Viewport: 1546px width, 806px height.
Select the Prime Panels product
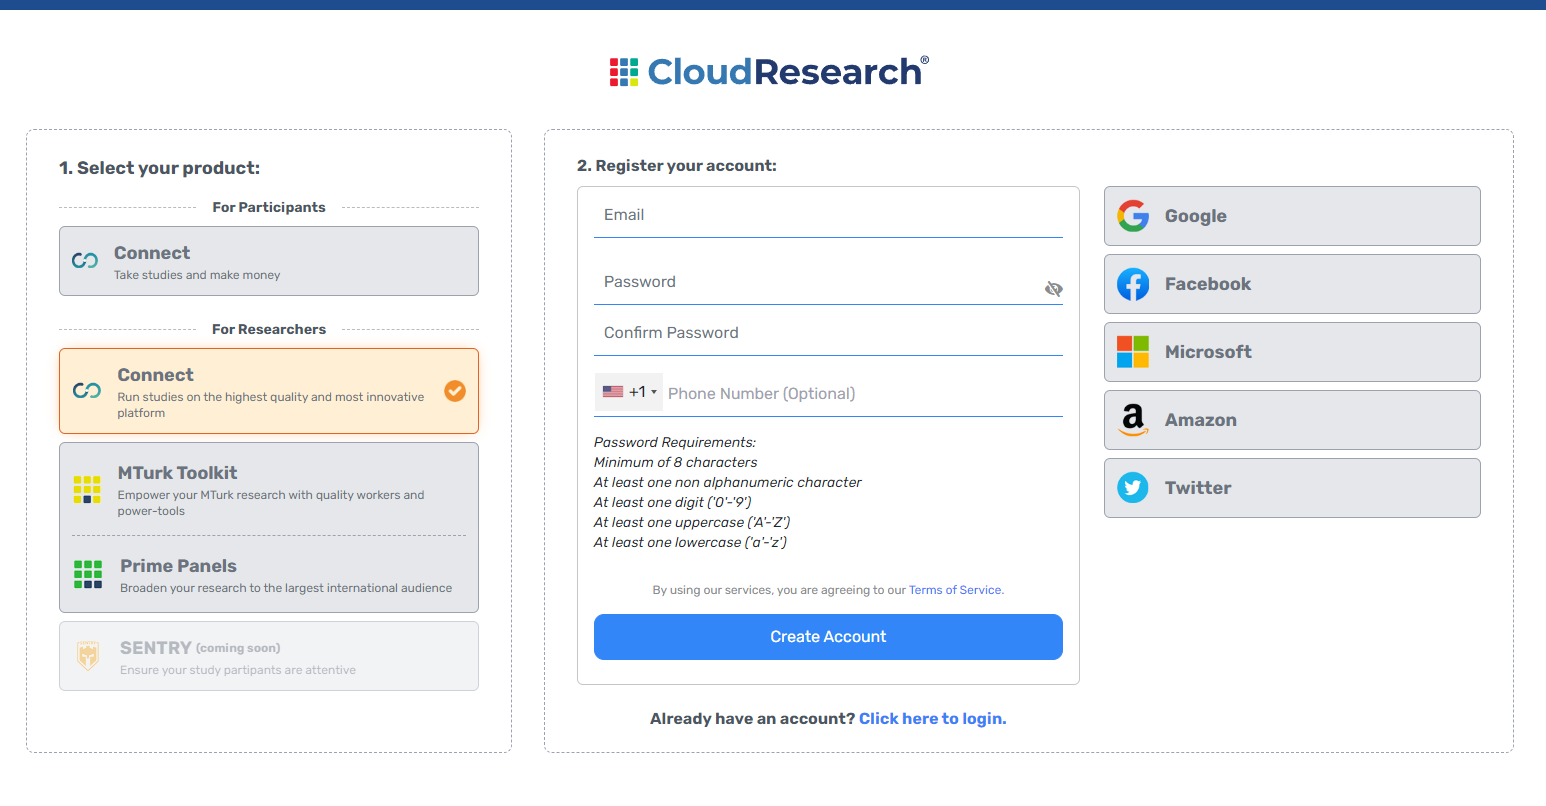(x=269, y=574)
